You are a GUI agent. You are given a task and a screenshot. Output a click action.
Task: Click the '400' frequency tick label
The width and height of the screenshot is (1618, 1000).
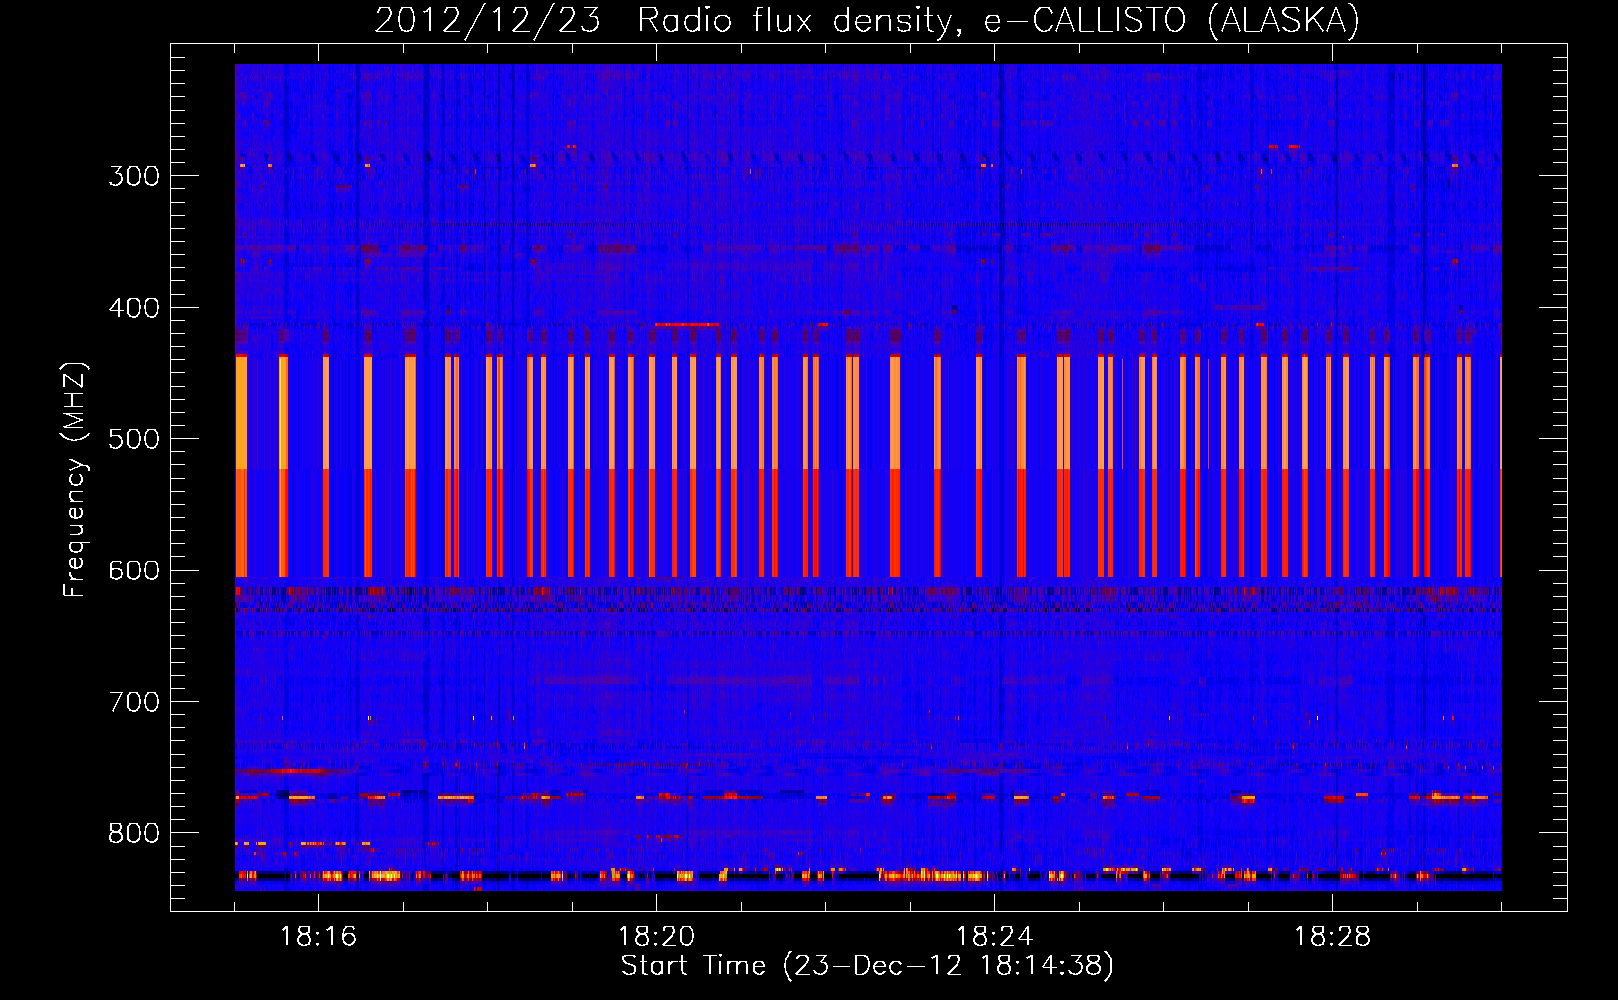[x=134, y=308]
